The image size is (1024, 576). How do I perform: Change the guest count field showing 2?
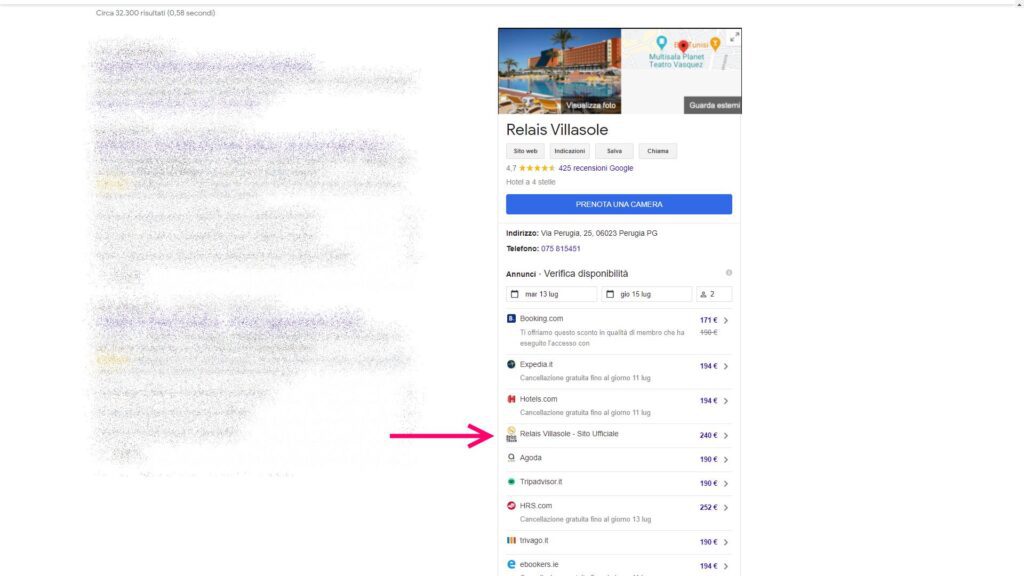click(x=714, y=295)
